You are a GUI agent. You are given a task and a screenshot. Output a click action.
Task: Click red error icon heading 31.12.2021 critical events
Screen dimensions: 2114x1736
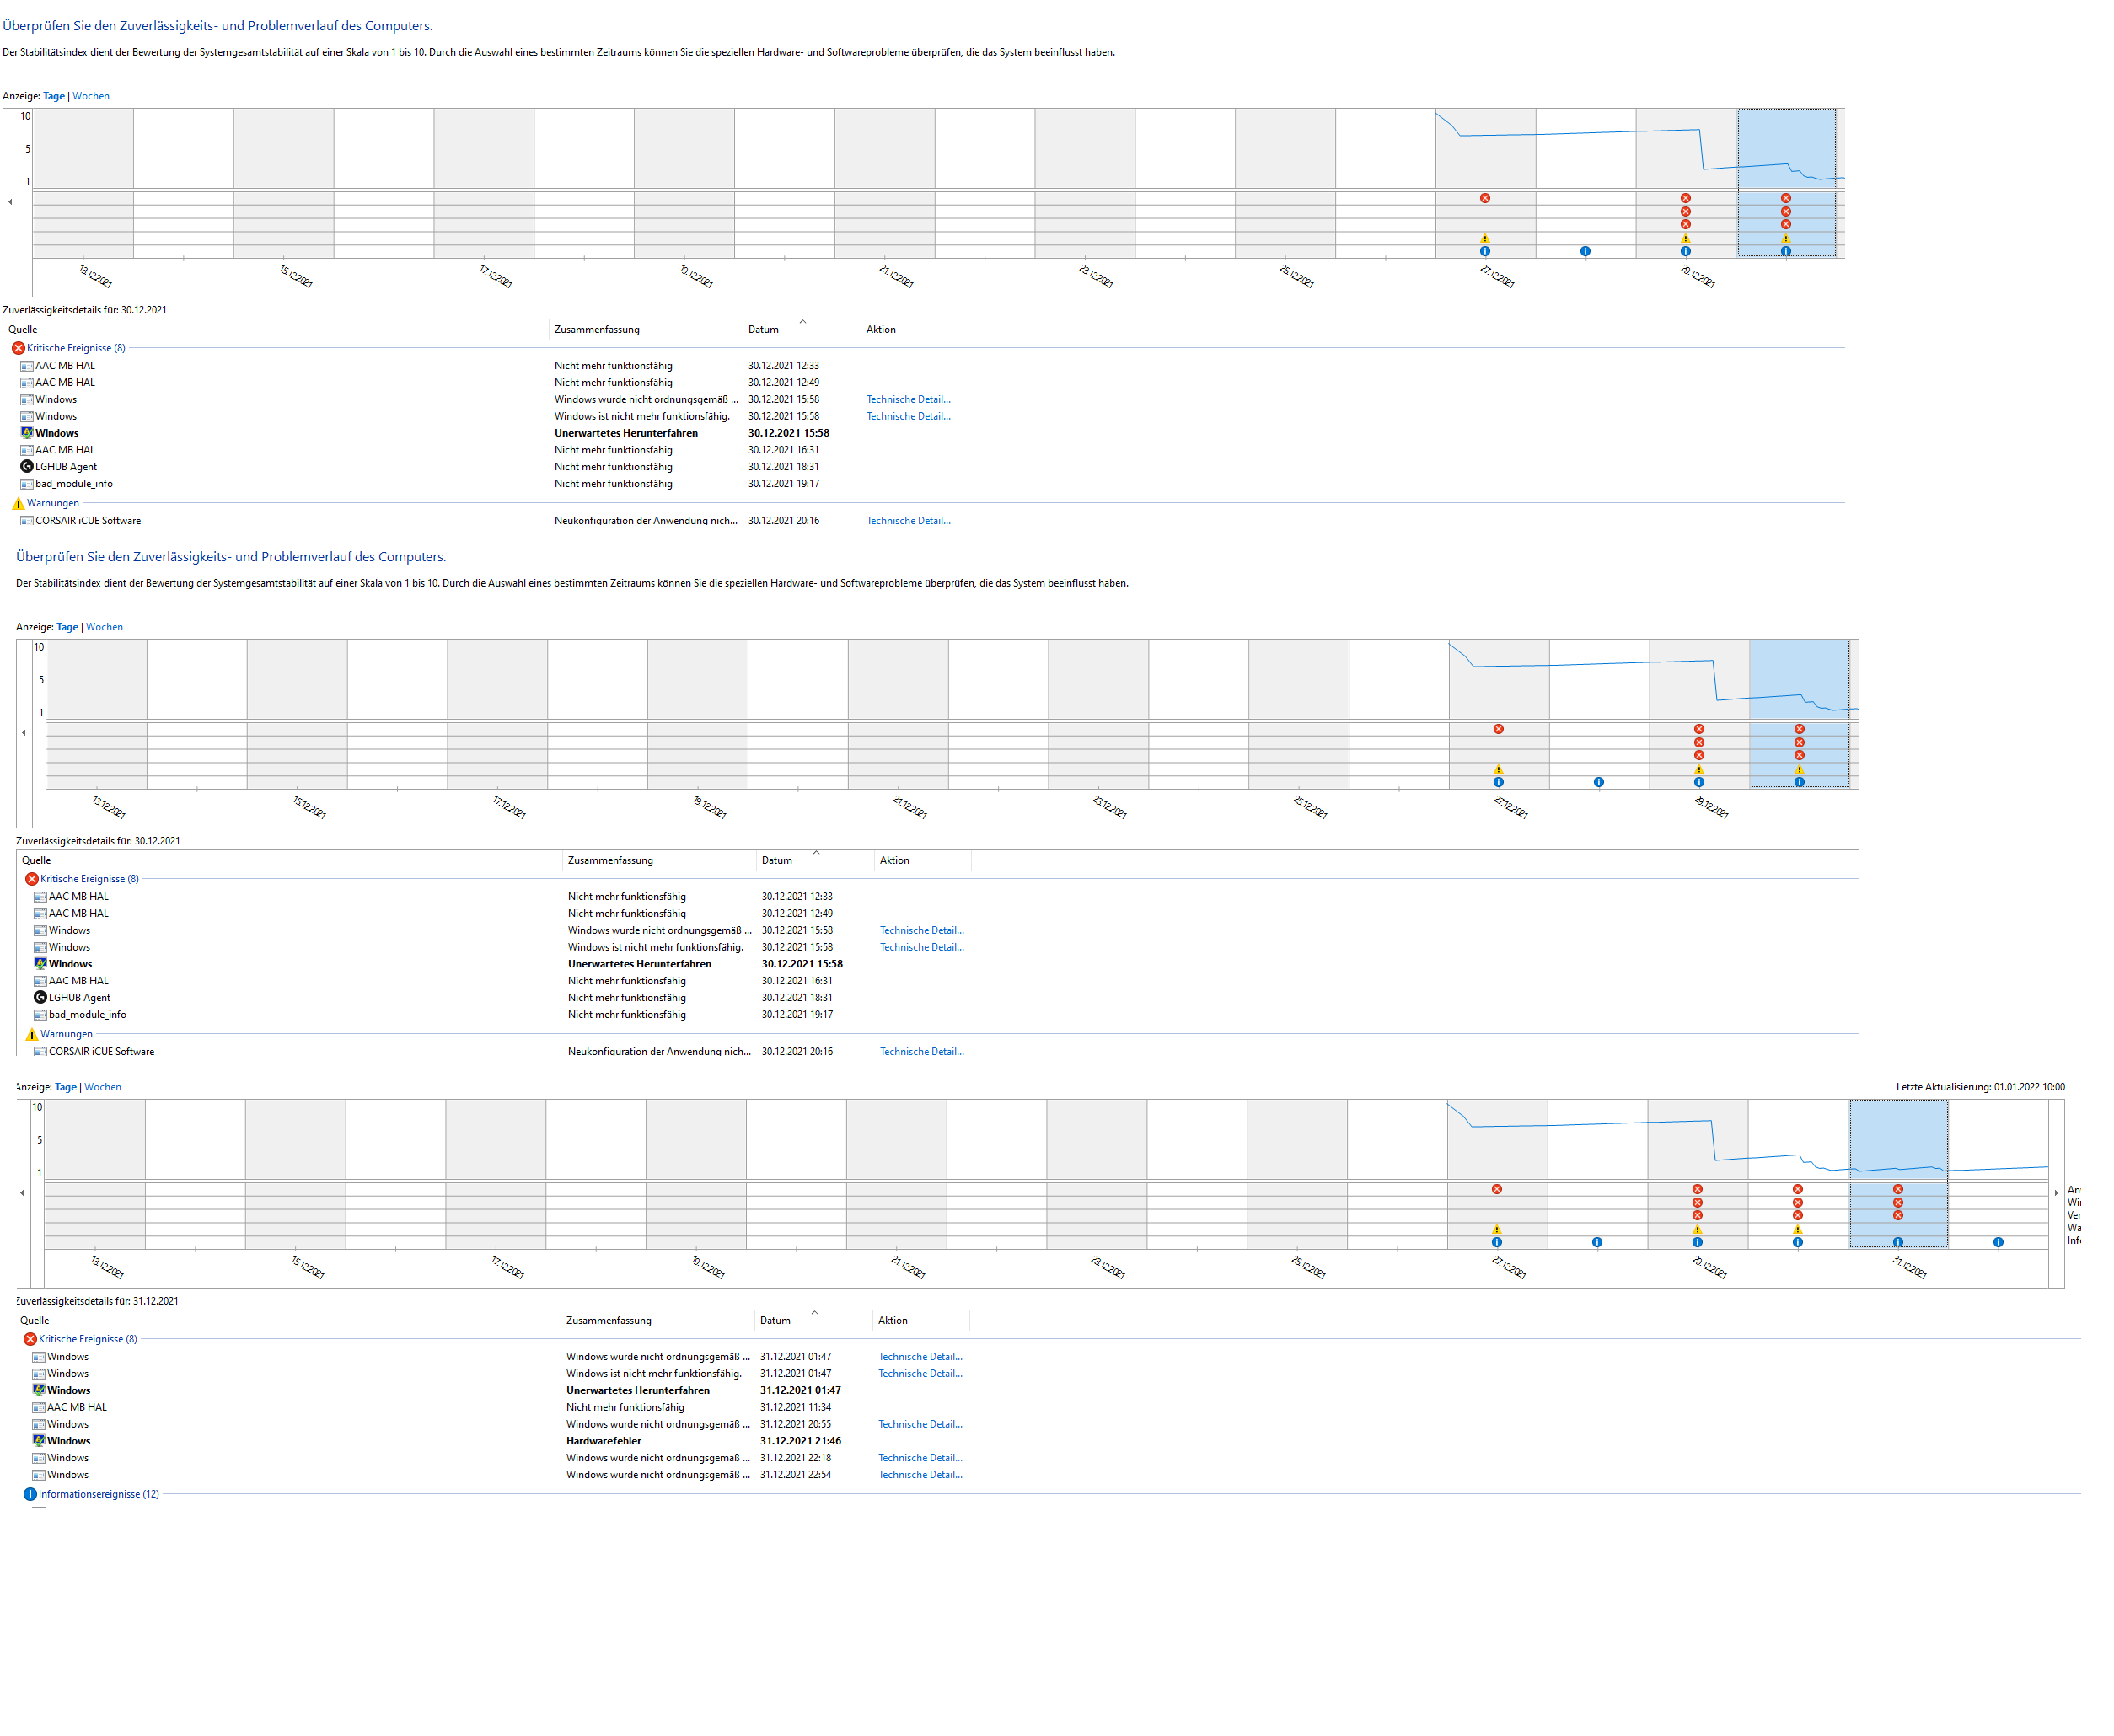30,1339
